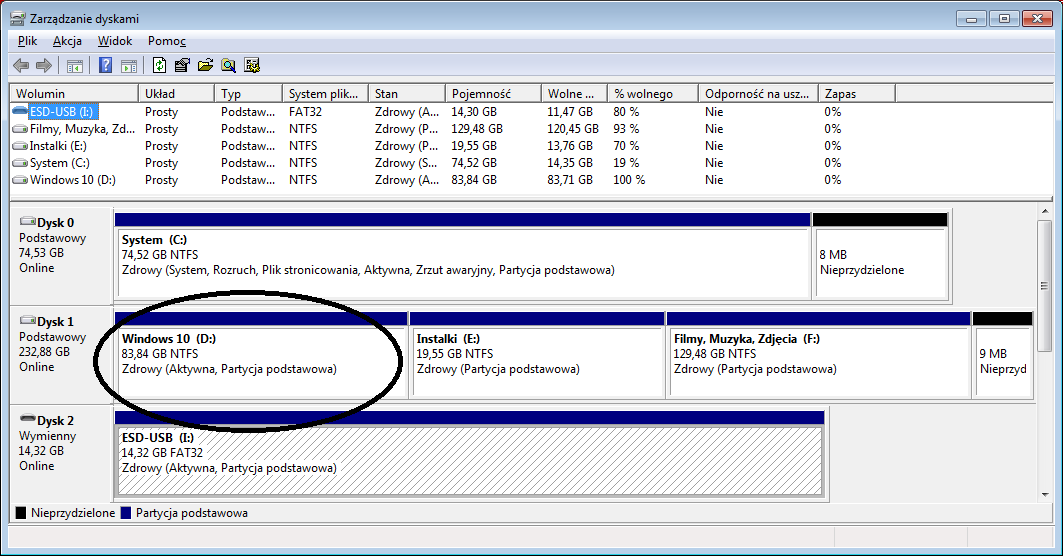1063x556 pixels.
Task: Open the Plik menu
Action: [27, 41]
